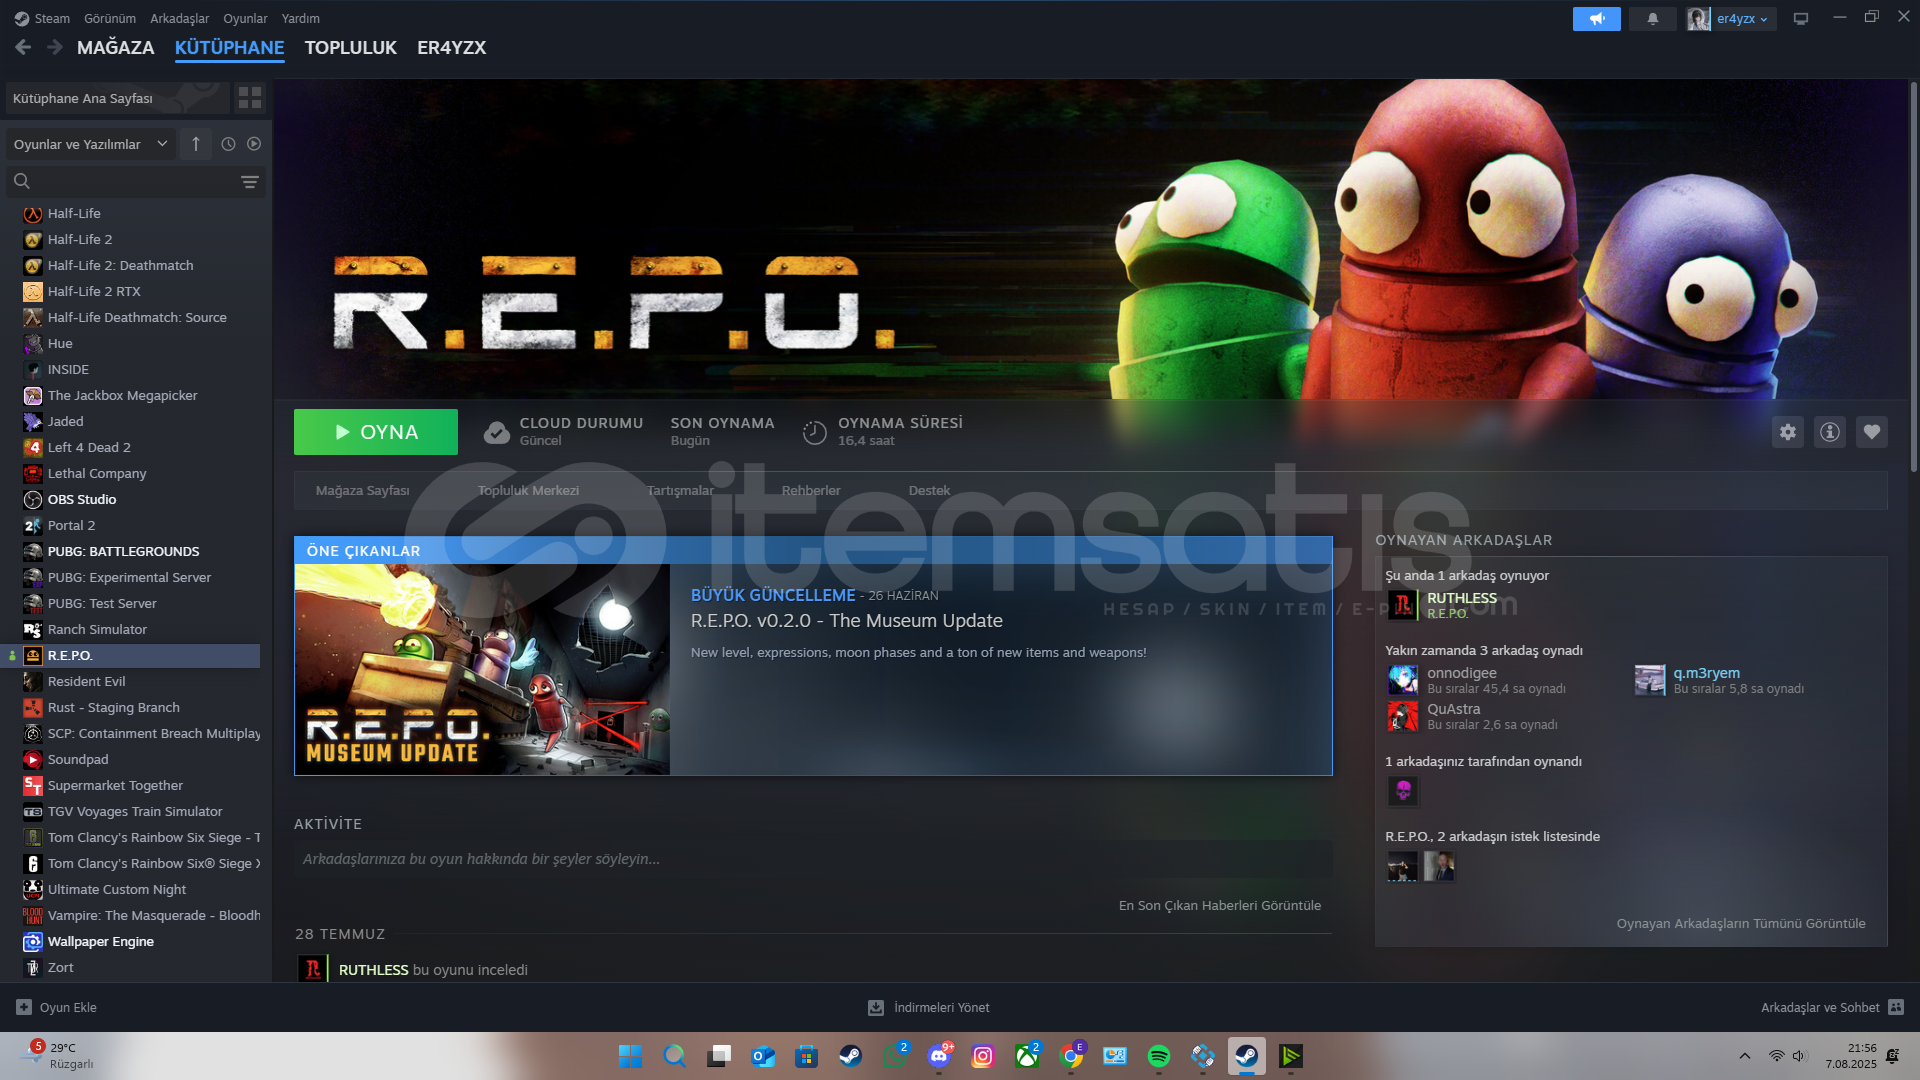The height and width of the screenshot is (1080, 1920).
Task: Toggle the recent activity clock filter
Action: coord(228,144)
